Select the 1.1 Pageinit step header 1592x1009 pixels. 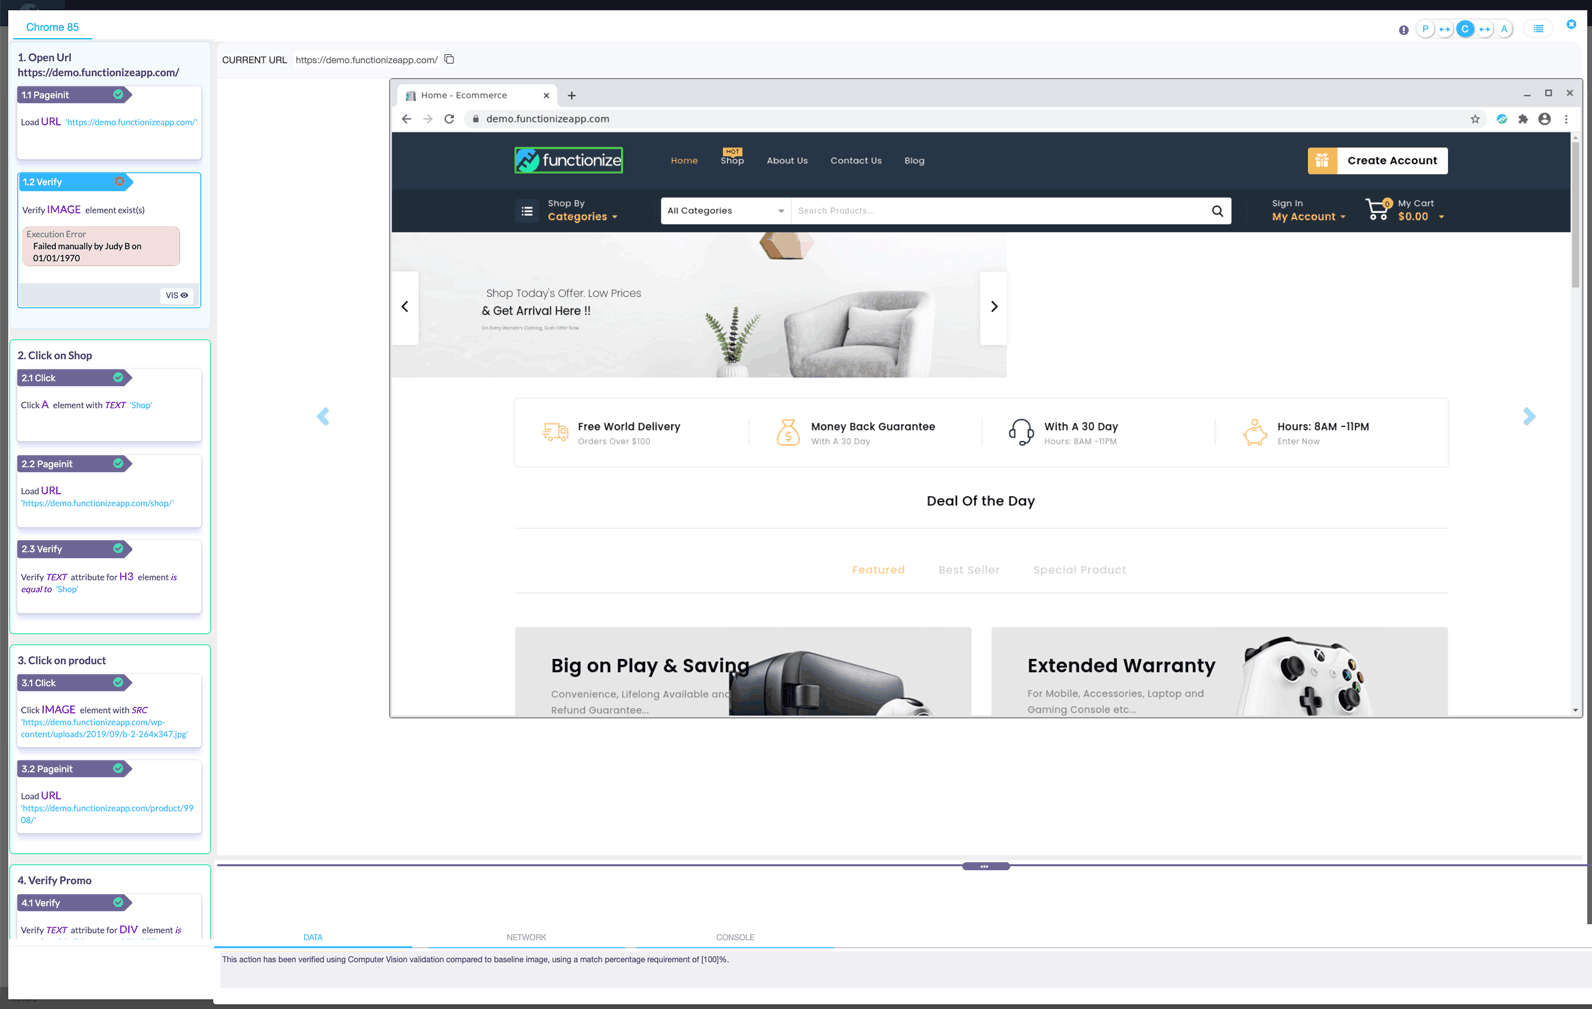(x=74, y=95)
